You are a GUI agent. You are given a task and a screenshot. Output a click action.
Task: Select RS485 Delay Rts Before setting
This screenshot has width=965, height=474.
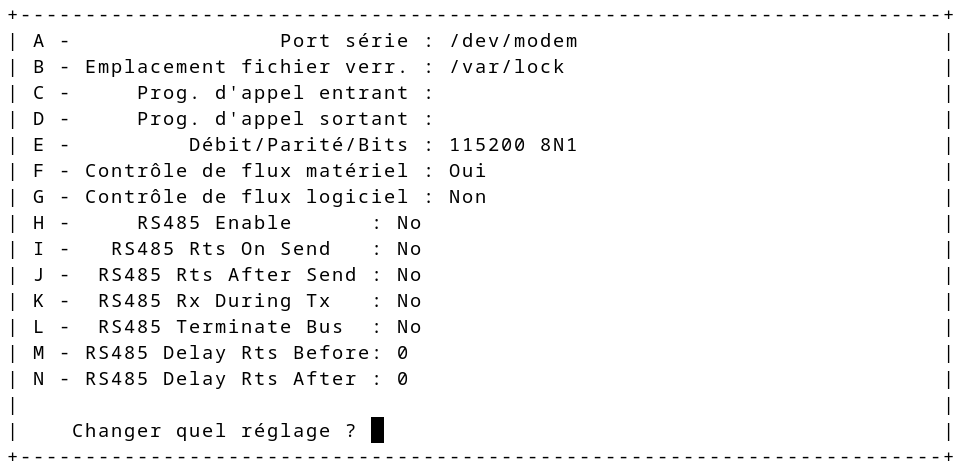tap(220, 353)
